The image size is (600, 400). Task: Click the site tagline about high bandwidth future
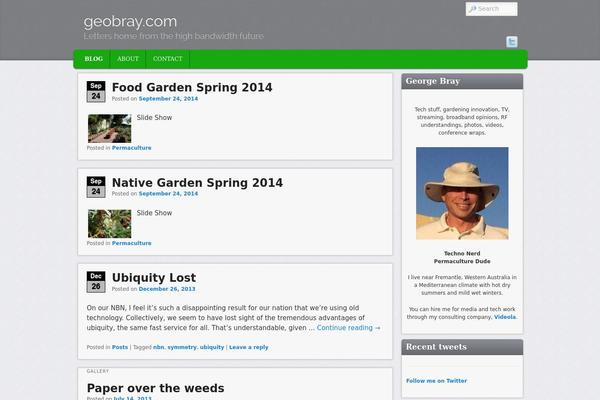pos(173,36)
